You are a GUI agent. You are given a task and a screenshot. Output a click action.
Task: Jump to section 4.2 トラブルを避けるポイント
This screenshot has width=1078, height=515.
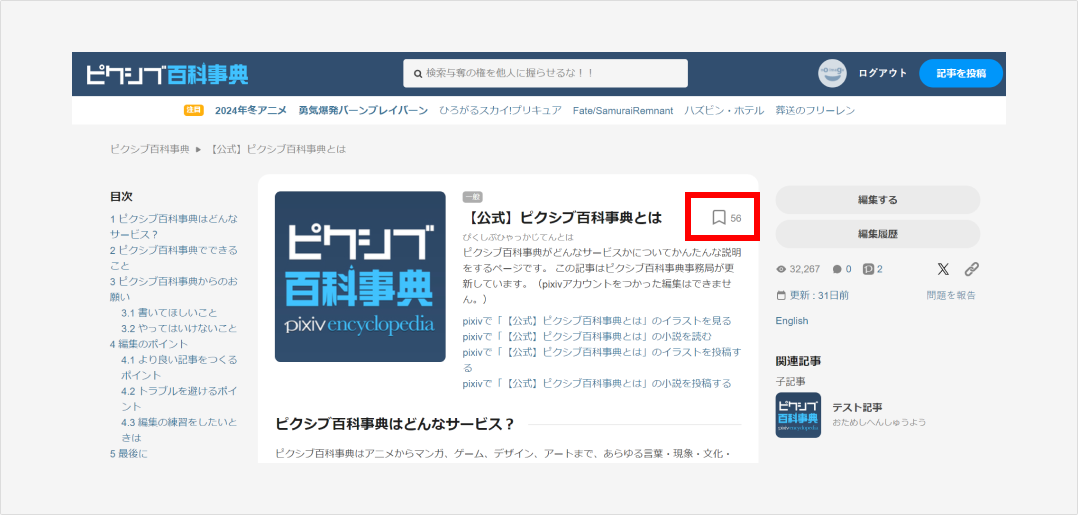click(x=179, y=399)
